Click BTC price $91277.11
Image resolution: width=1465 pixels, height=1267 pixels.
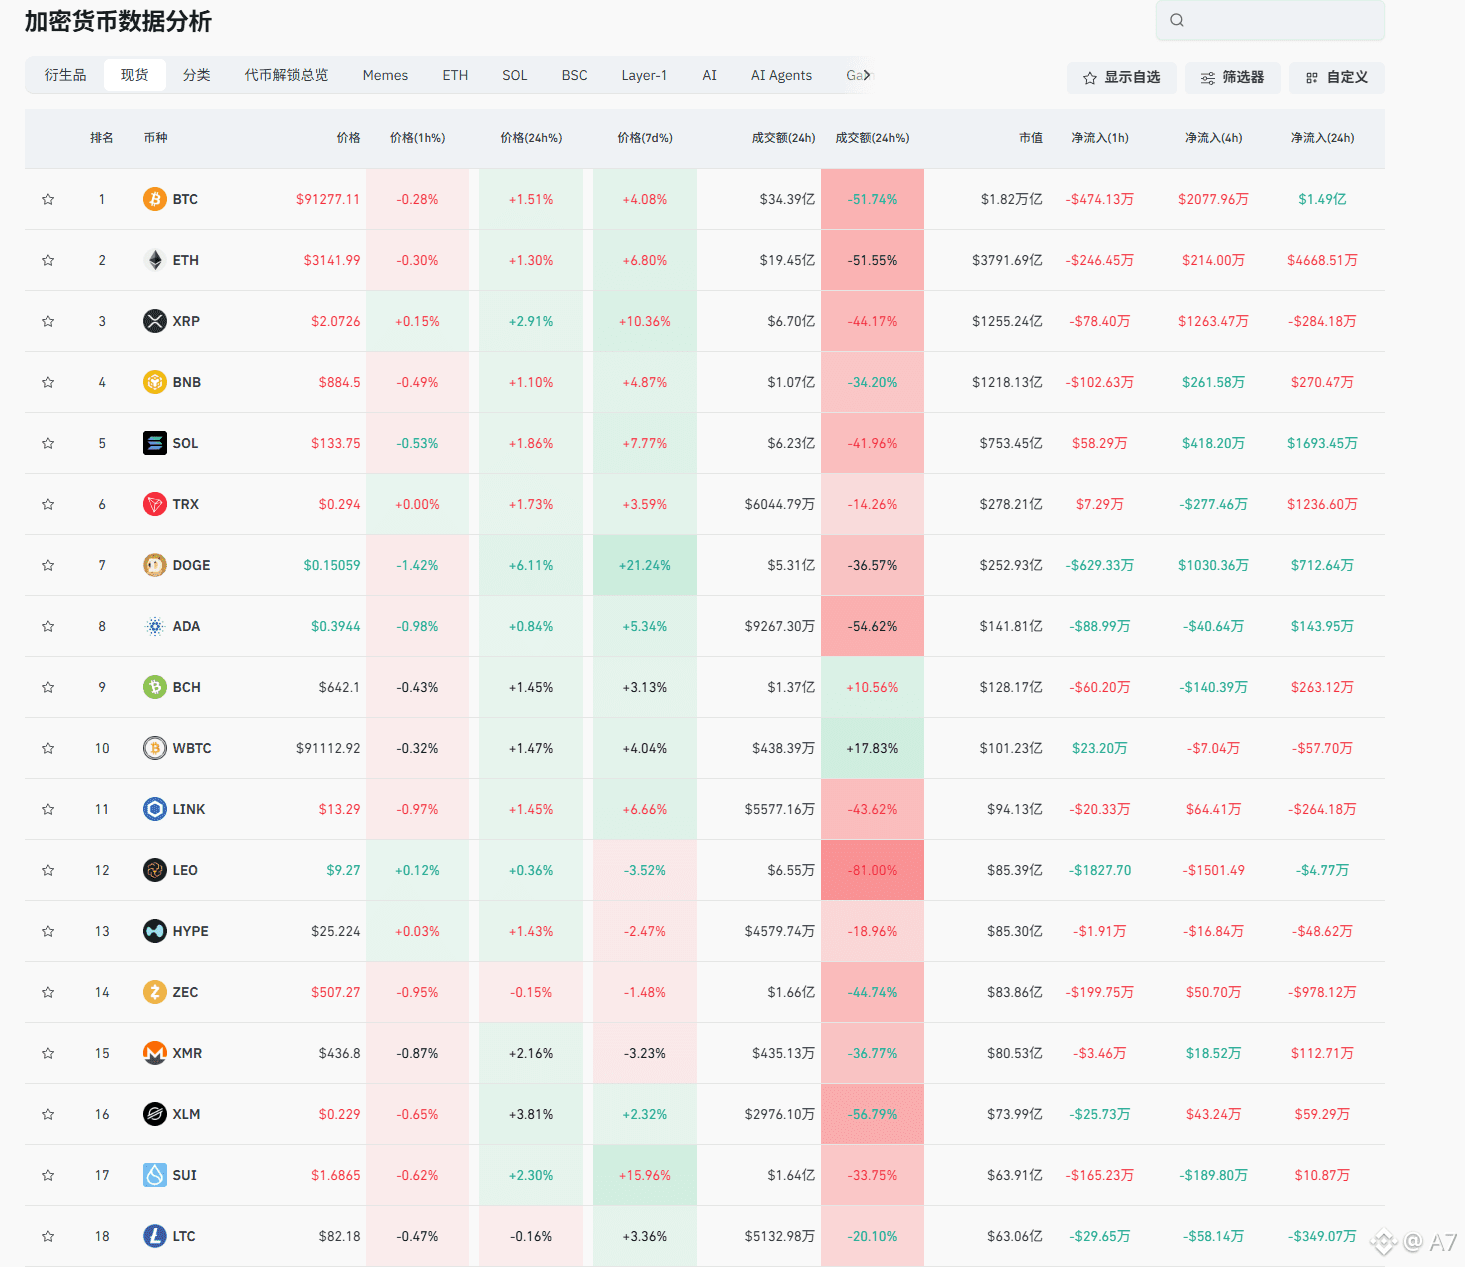328,199
